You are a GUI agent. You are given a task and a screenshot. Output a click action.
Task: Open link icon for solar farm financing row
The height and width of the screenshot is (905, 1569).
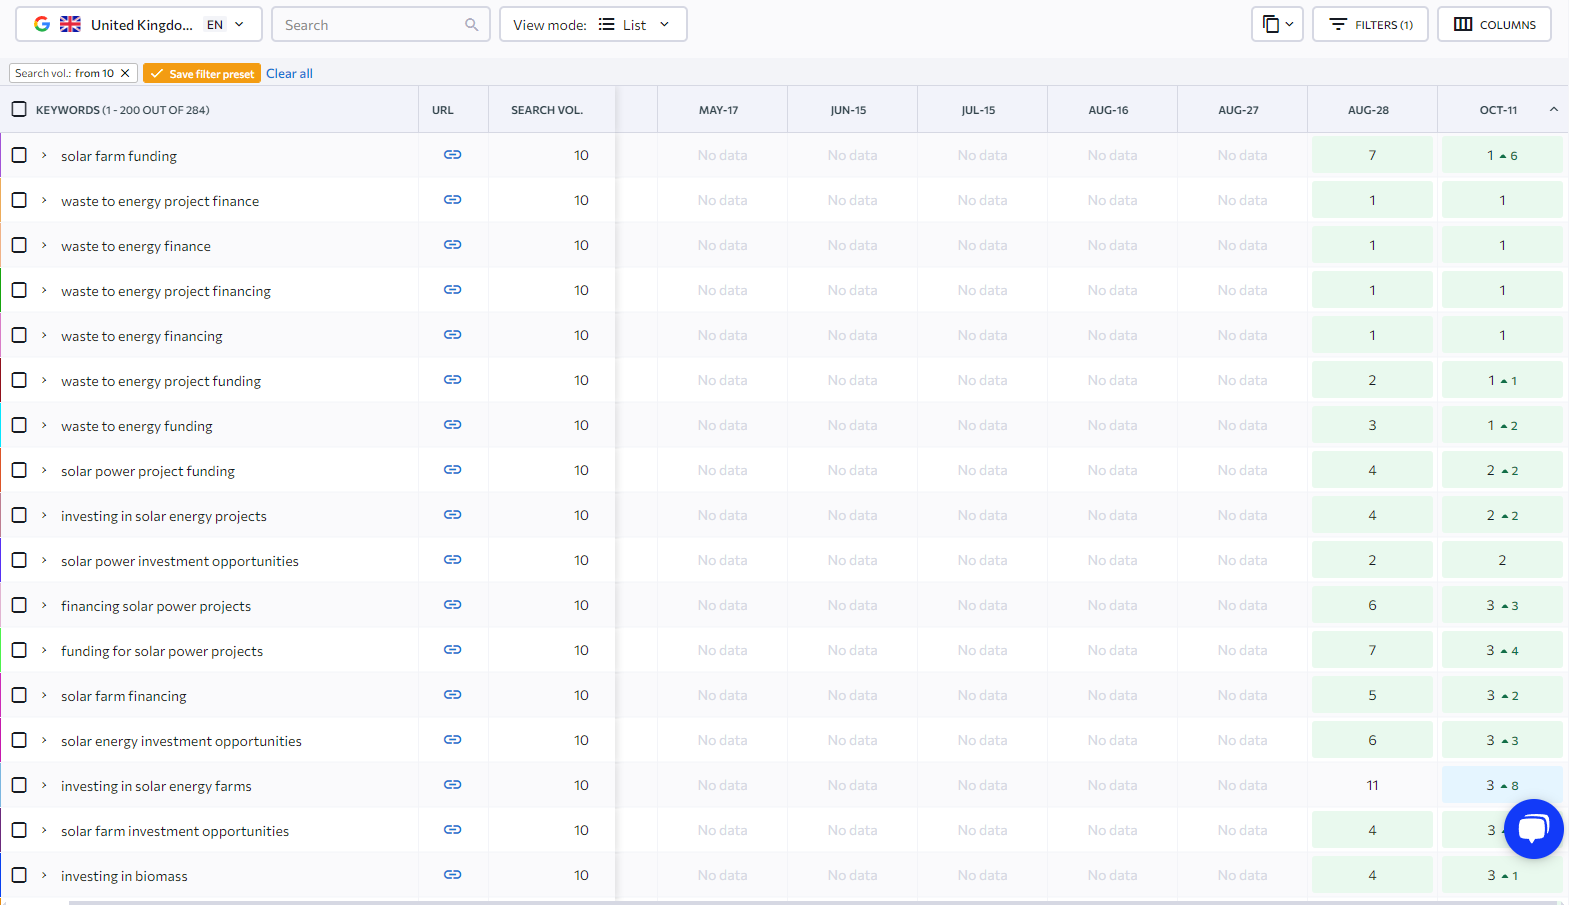pos(452,695)
